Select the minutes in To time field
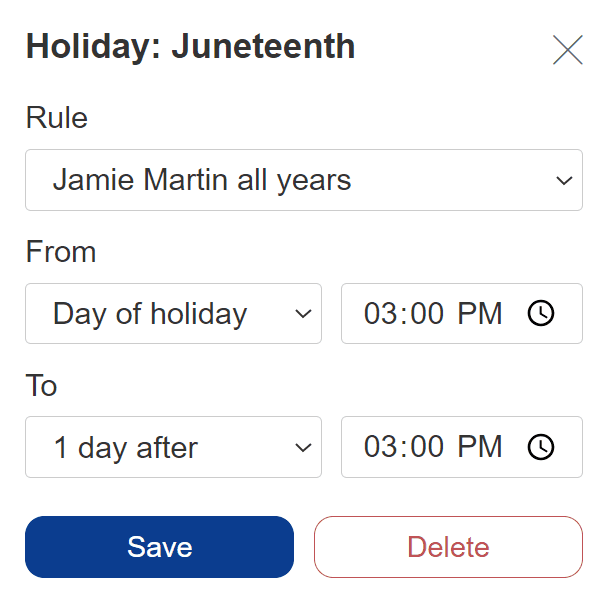This screenshot has width=609, height=604. (427, 447)
